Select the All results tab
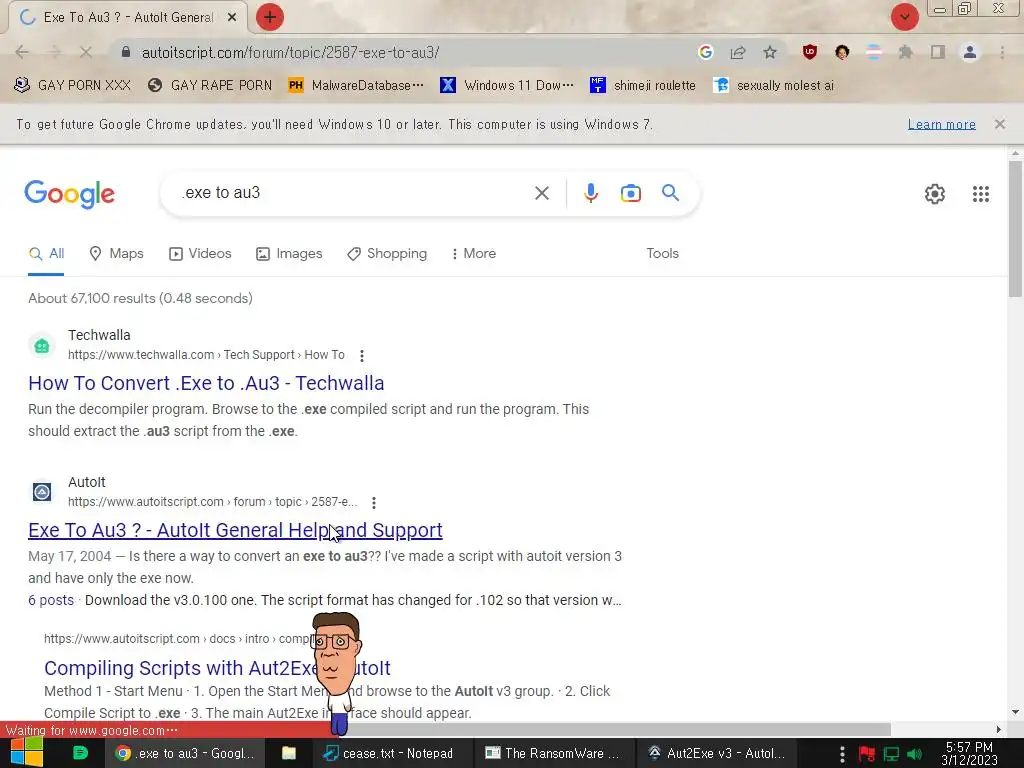This screenshot has height=768, width=1024. click(46, 253)
